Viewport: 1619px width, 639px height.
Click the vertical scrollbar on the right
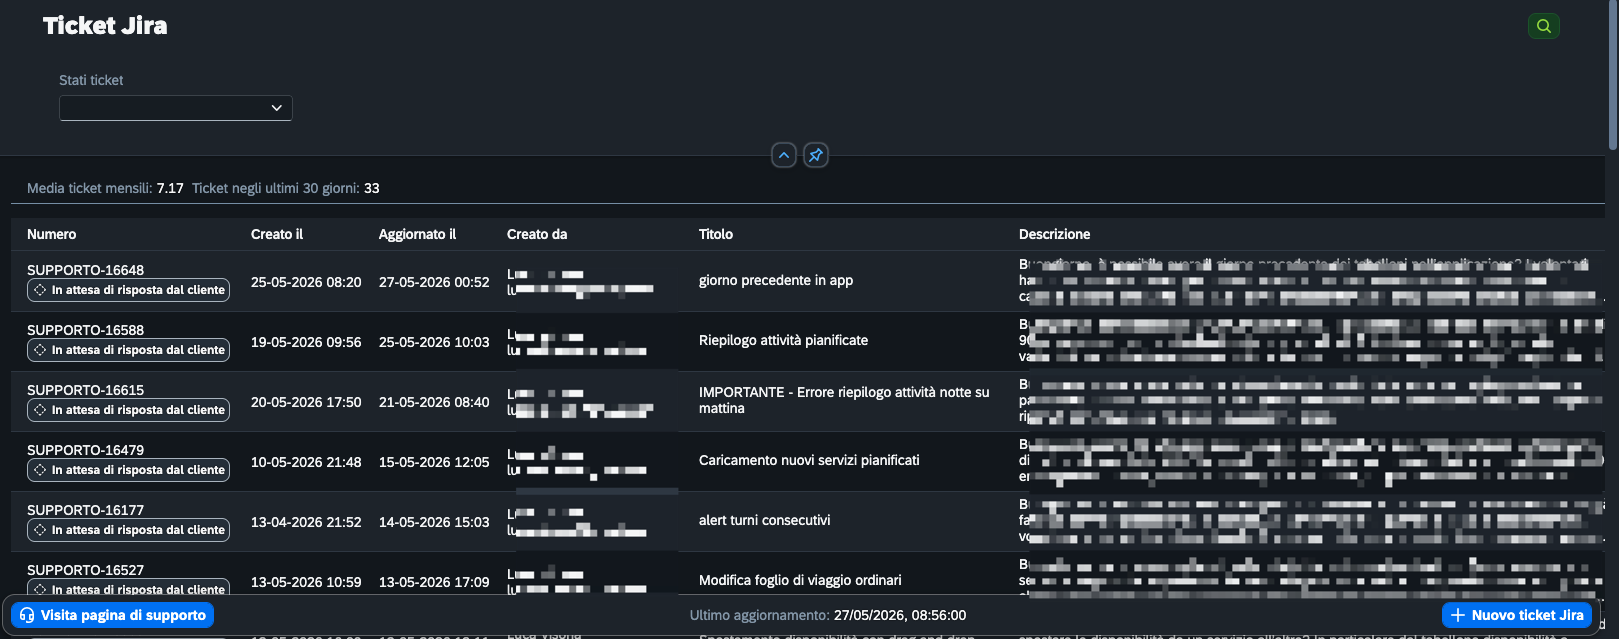(1612, 75)
